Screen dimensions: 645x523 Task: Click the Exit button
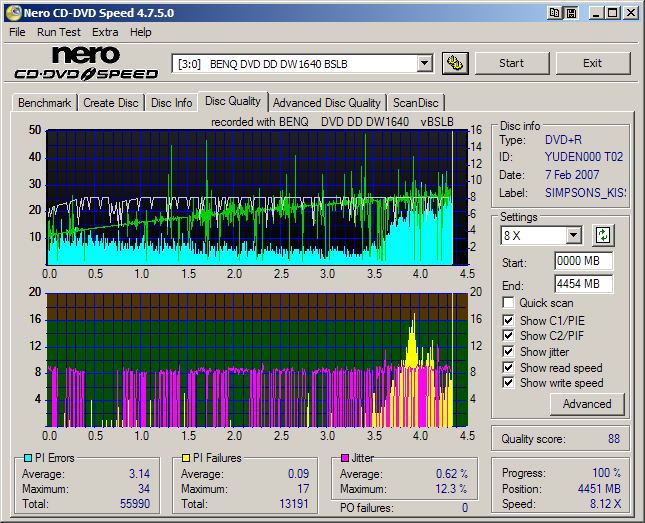pyautogui.click(x=592, y=63)
